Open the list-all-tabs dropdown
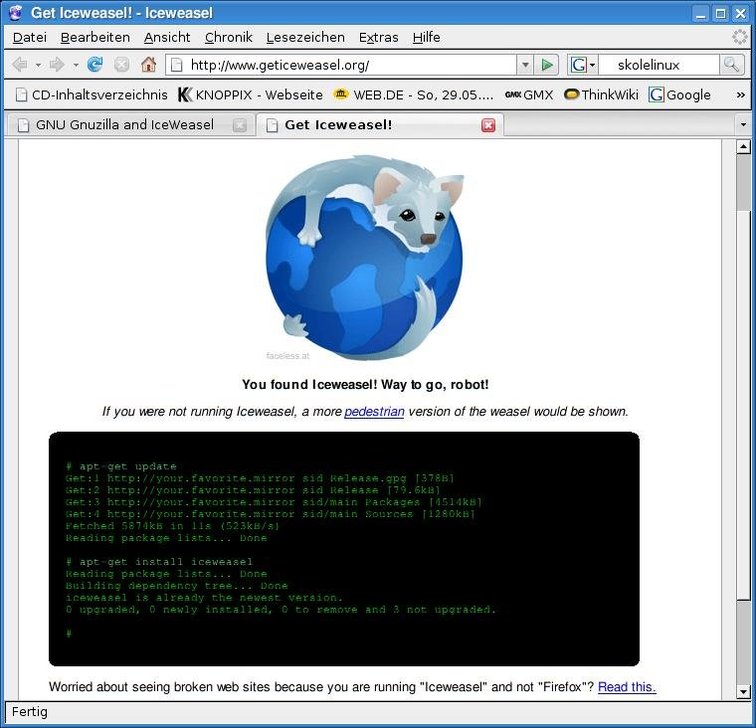The height and width of the screenshot is (728, 756). click(x=743, y=125)
